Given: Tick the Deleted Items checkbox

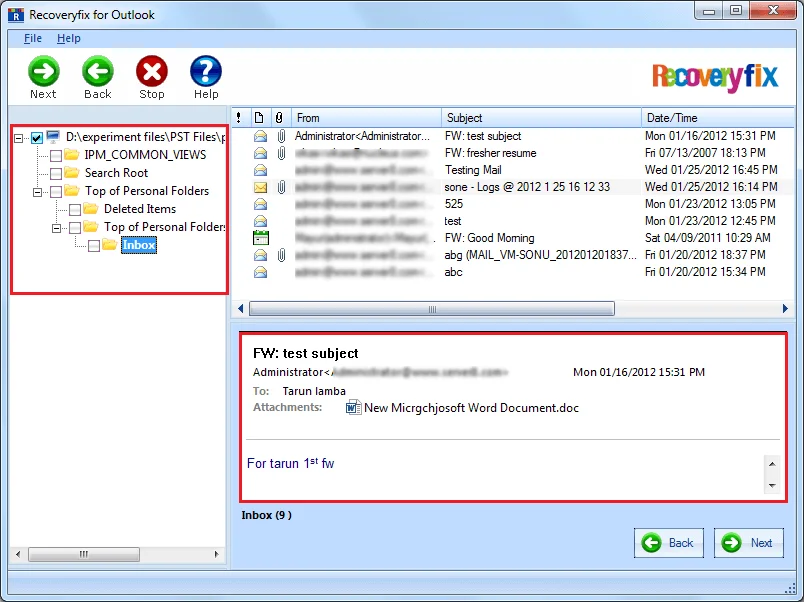Looking at the screenshot, I should (75, 209).
